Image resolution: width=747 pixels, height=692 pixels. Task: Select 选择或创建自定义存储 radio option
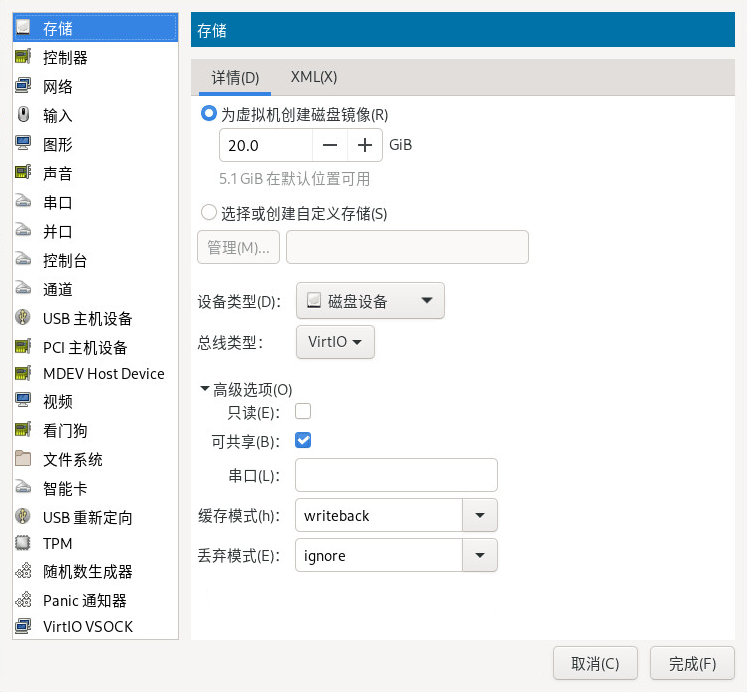pyautogui.click(x=209, y=212)
